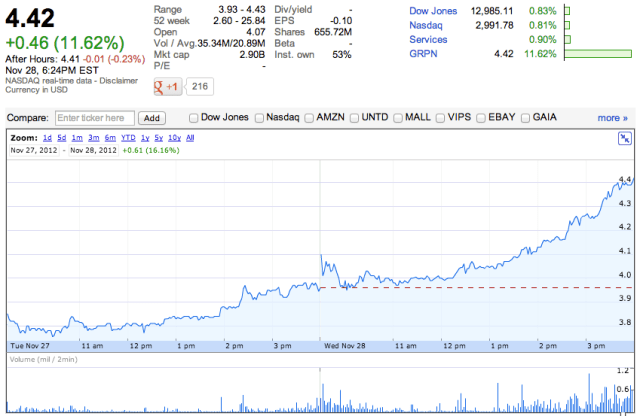640x416 pixels.
Task: Focus the Enter ticker here field
Action: (x=95, y=118)
